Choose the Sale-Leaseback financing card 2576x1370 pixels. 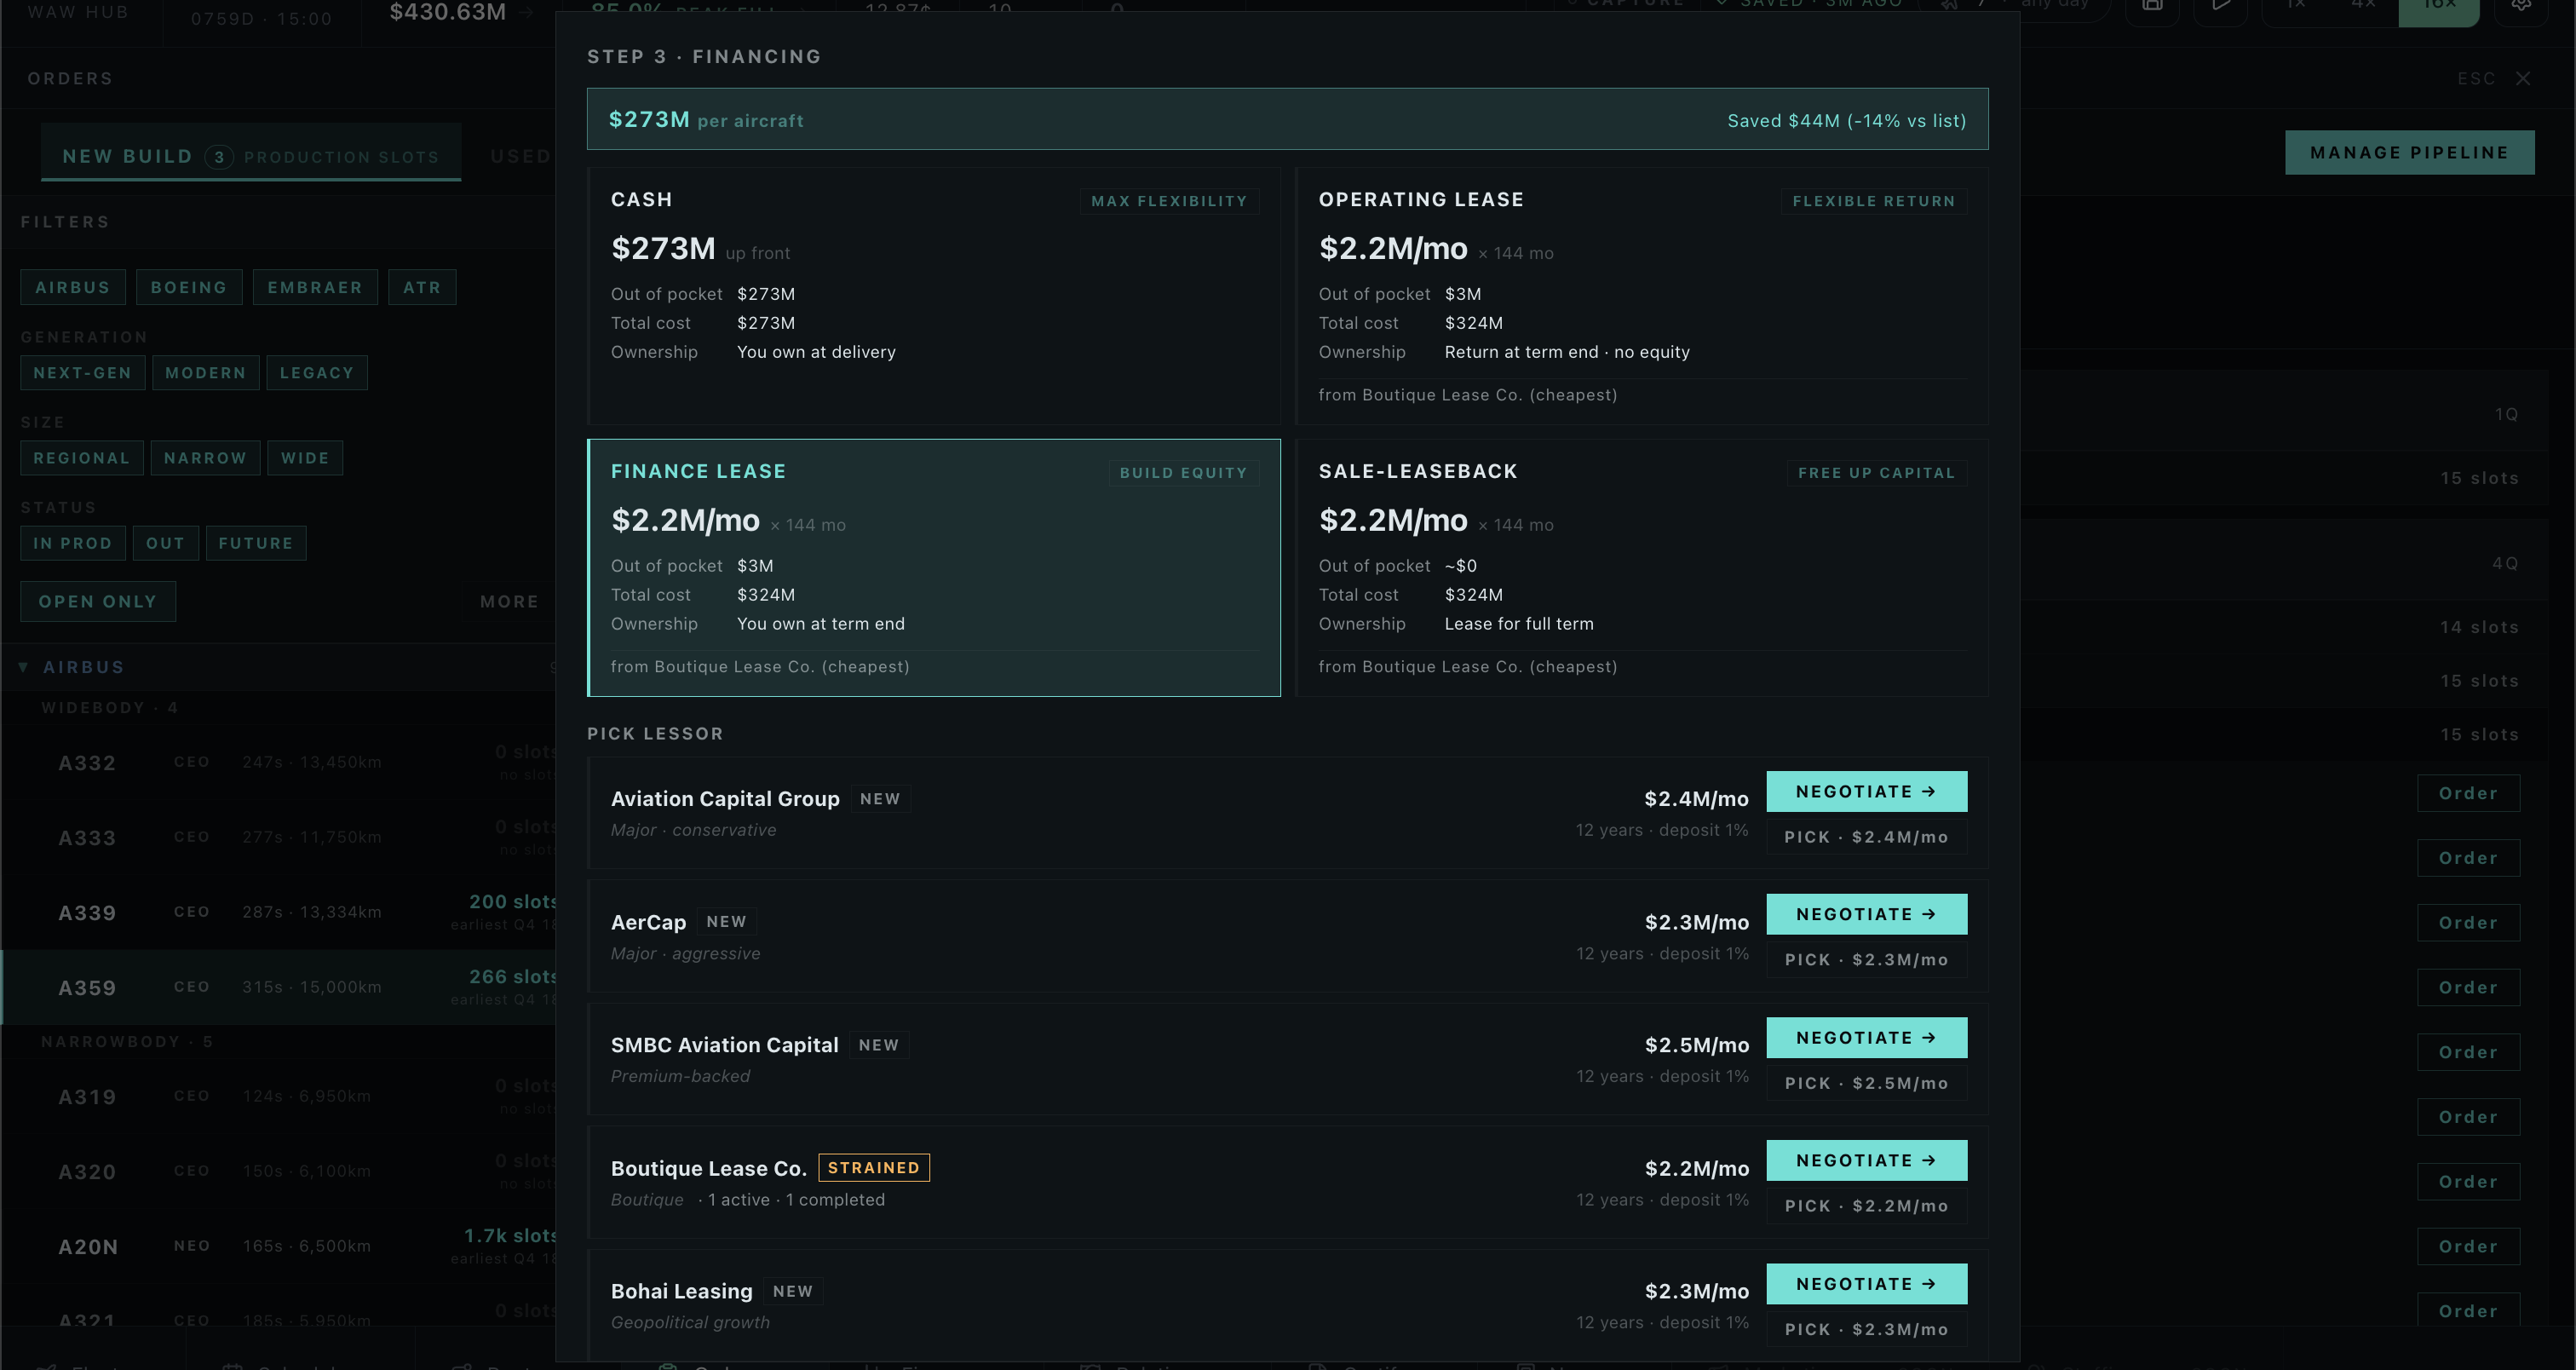1642,568
